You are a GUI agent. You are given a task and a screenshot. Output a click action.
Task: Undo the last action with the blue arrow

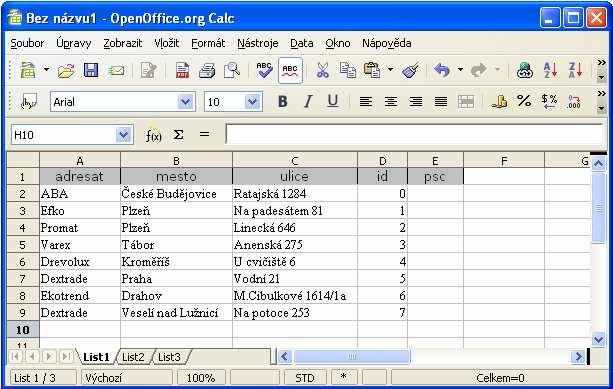(442, 71)
